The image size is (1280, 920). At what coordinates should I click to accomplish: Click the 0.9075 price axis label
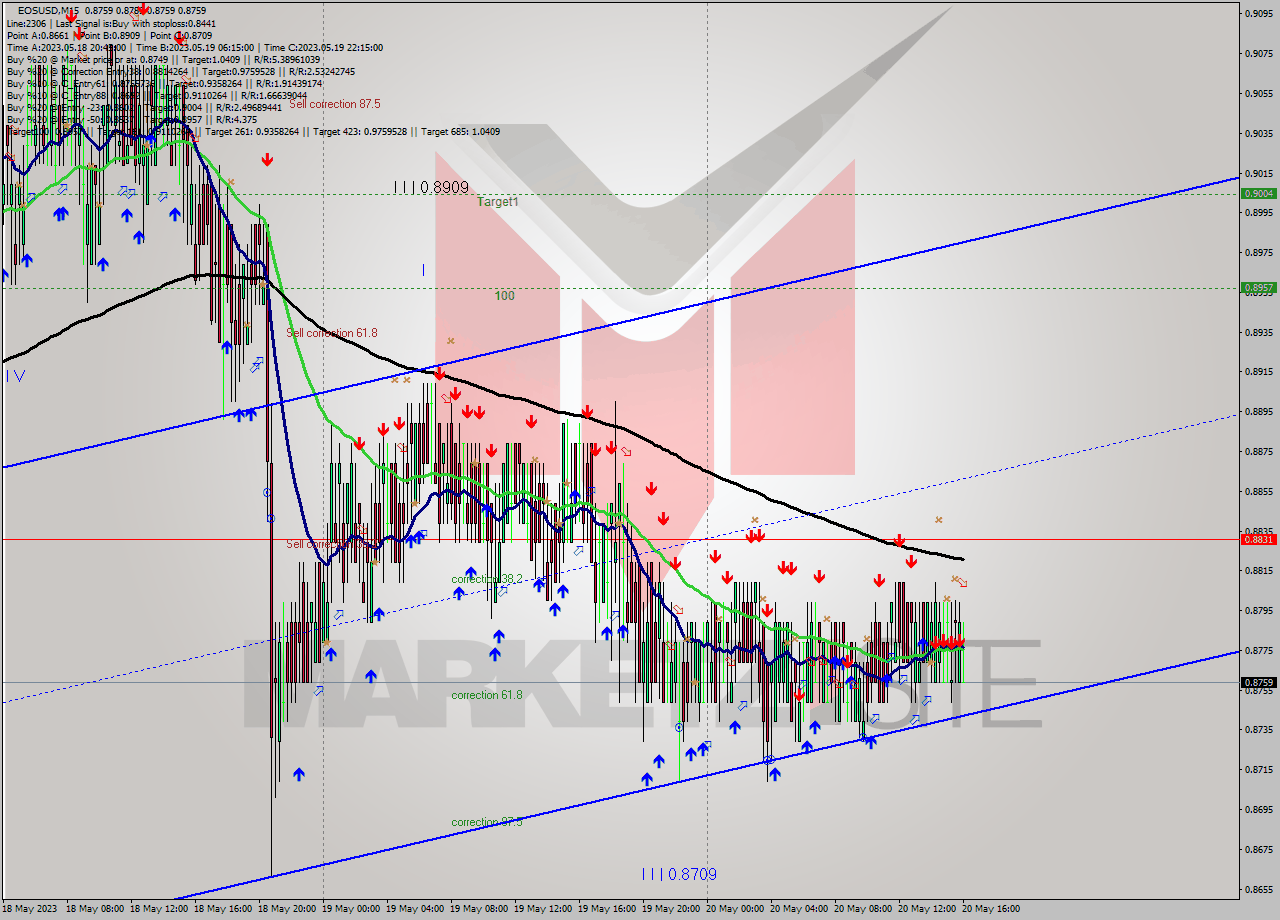coord(1258,53)
